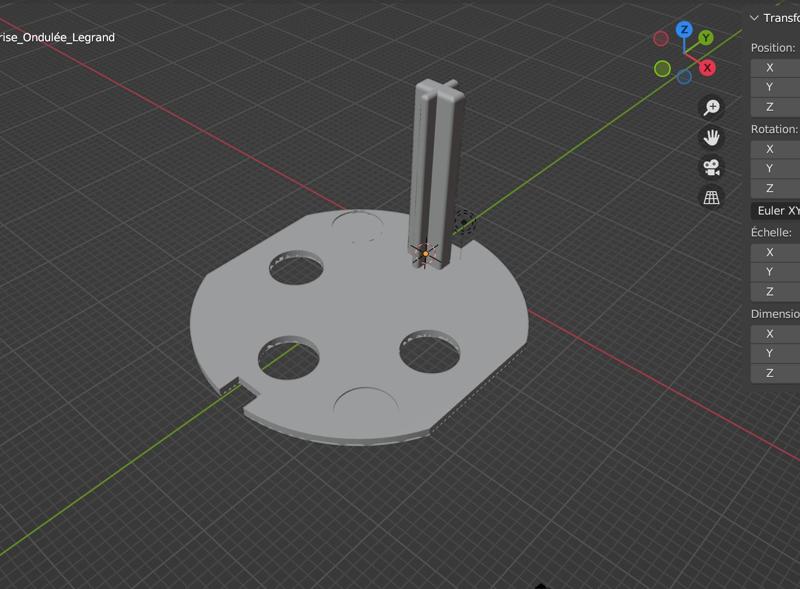
Task: Open the Euler XYZ rotation mode dropdown
Action: click(776, 210)
